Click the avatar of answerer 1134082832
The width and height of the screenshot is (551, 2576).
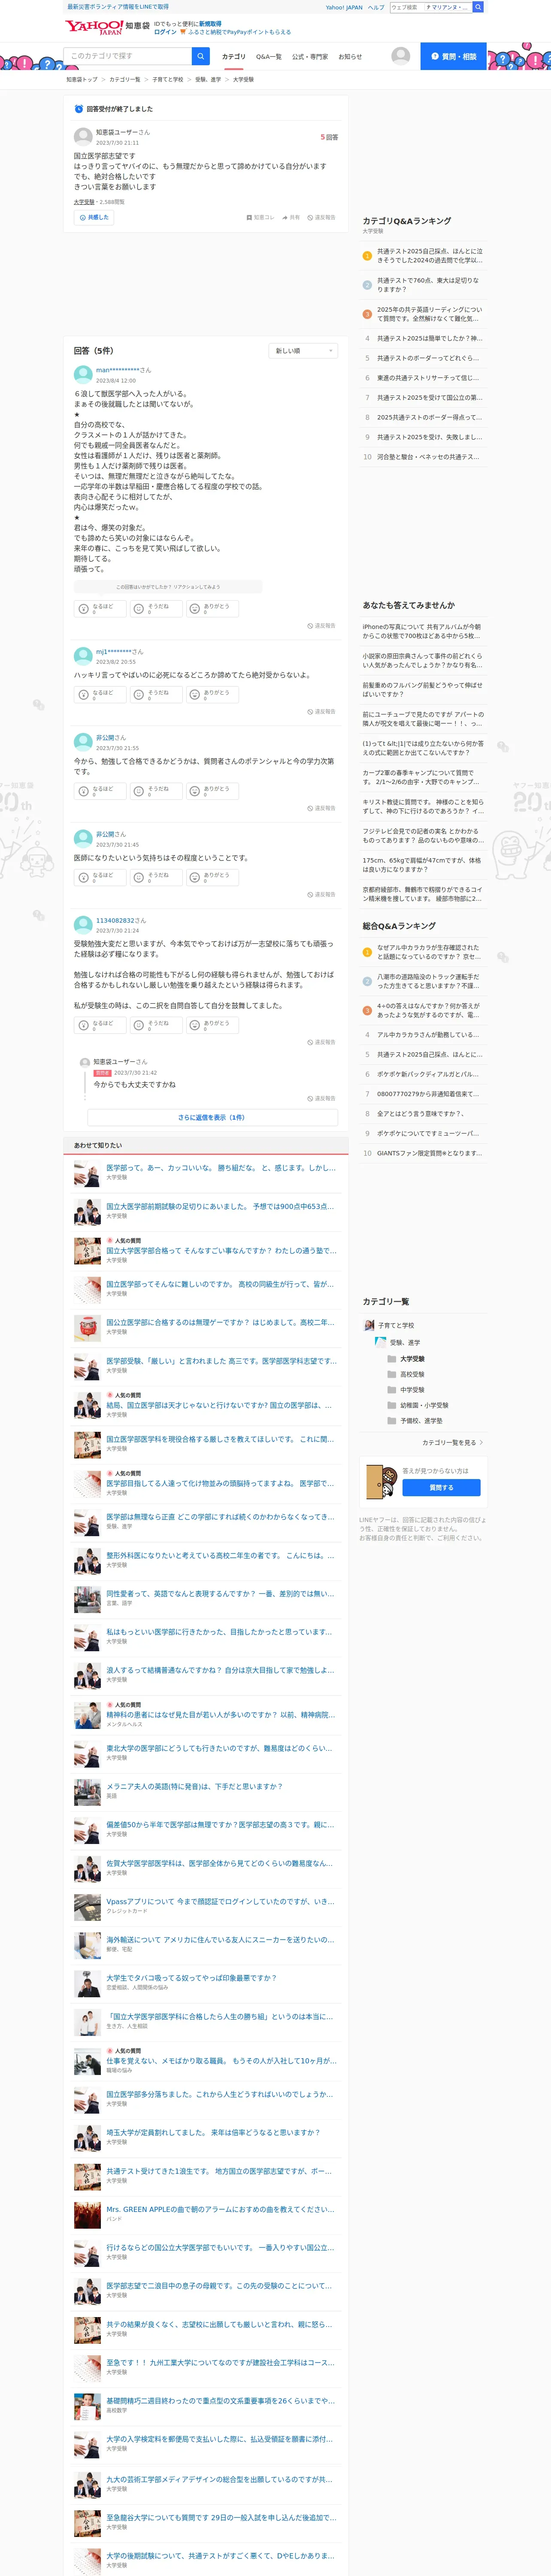pos(83,925)
